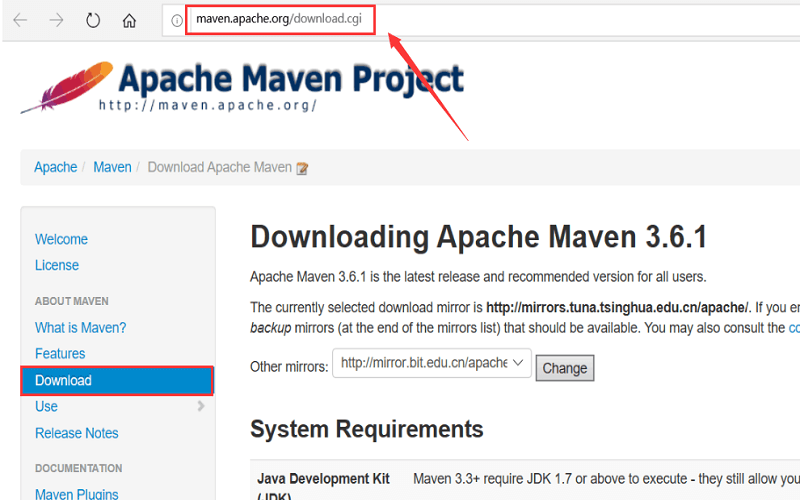The width and height of the screenshot is (800, 500).
Task: Go back using the browser back arrow
Action: [20, 20]
